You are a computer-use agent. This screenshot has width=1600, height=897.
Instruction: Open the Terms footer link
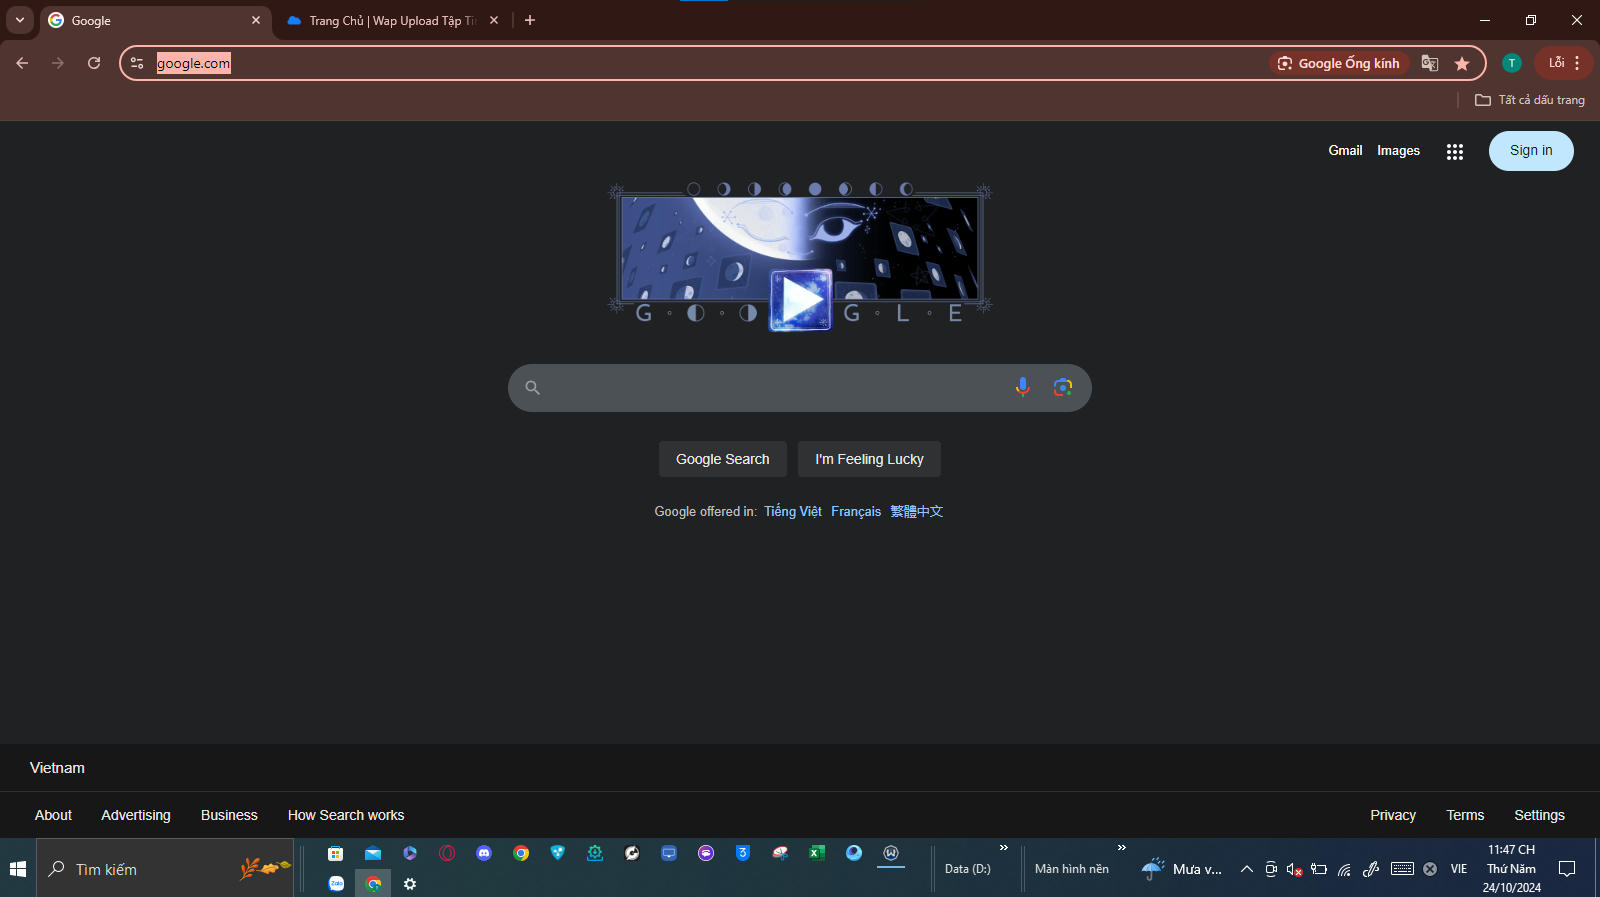click(1465, 815)
